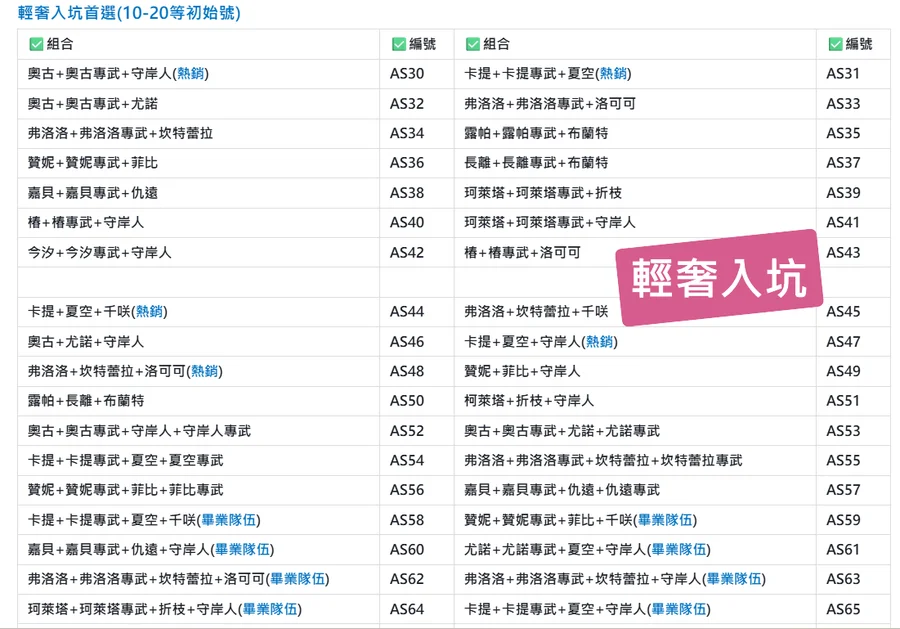Click the AS55 code cell
The height and width of the screenshot is (629, 900).
point(843,461)
